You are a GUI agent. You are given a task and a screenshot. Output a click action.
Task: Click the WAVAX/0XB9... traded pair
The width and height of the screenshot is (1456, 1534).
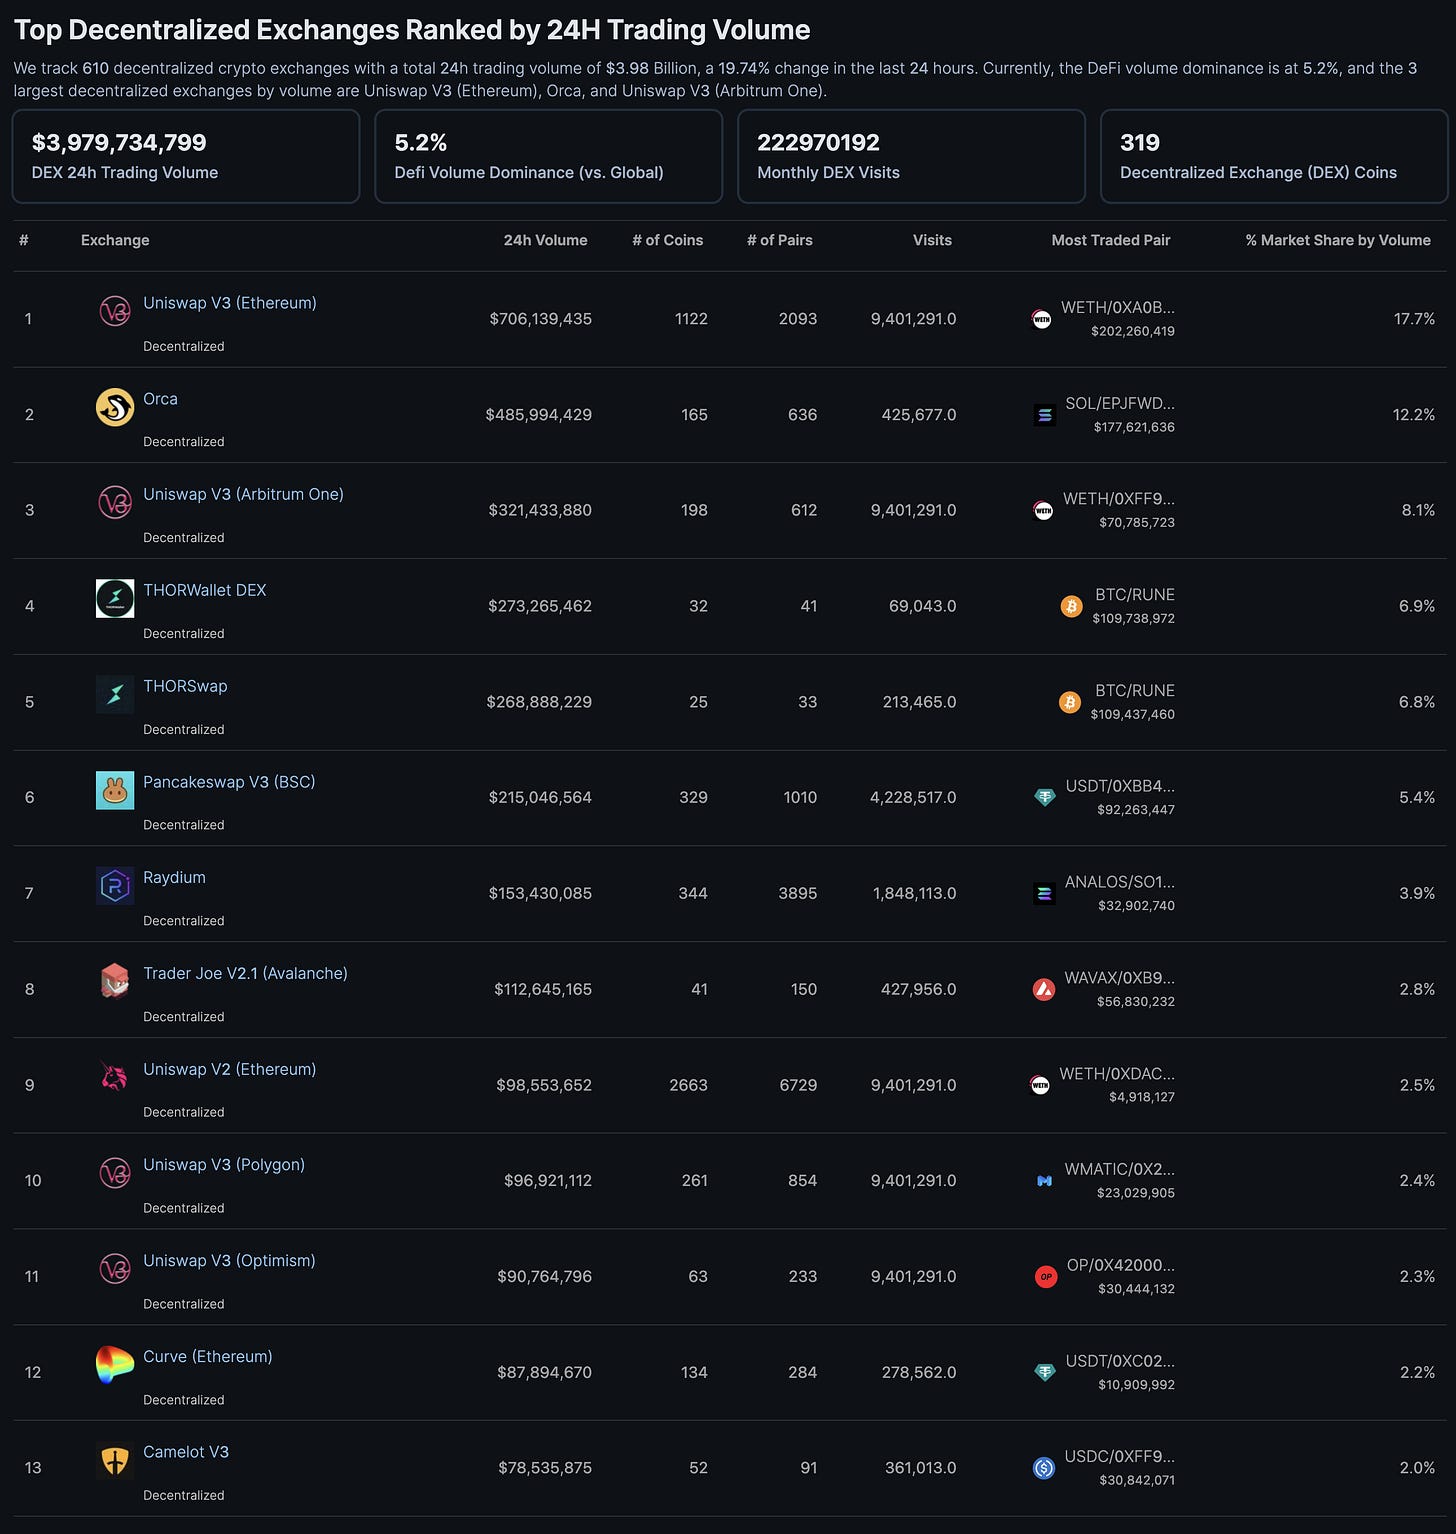click(x=1120, y=978)
